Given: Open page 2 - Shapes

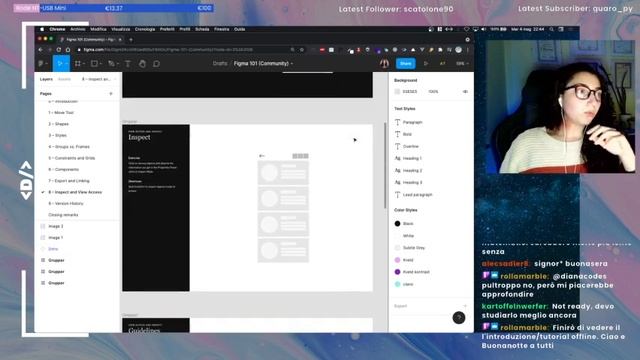Looking at the screenshot, I should click(x=59, y=124).
